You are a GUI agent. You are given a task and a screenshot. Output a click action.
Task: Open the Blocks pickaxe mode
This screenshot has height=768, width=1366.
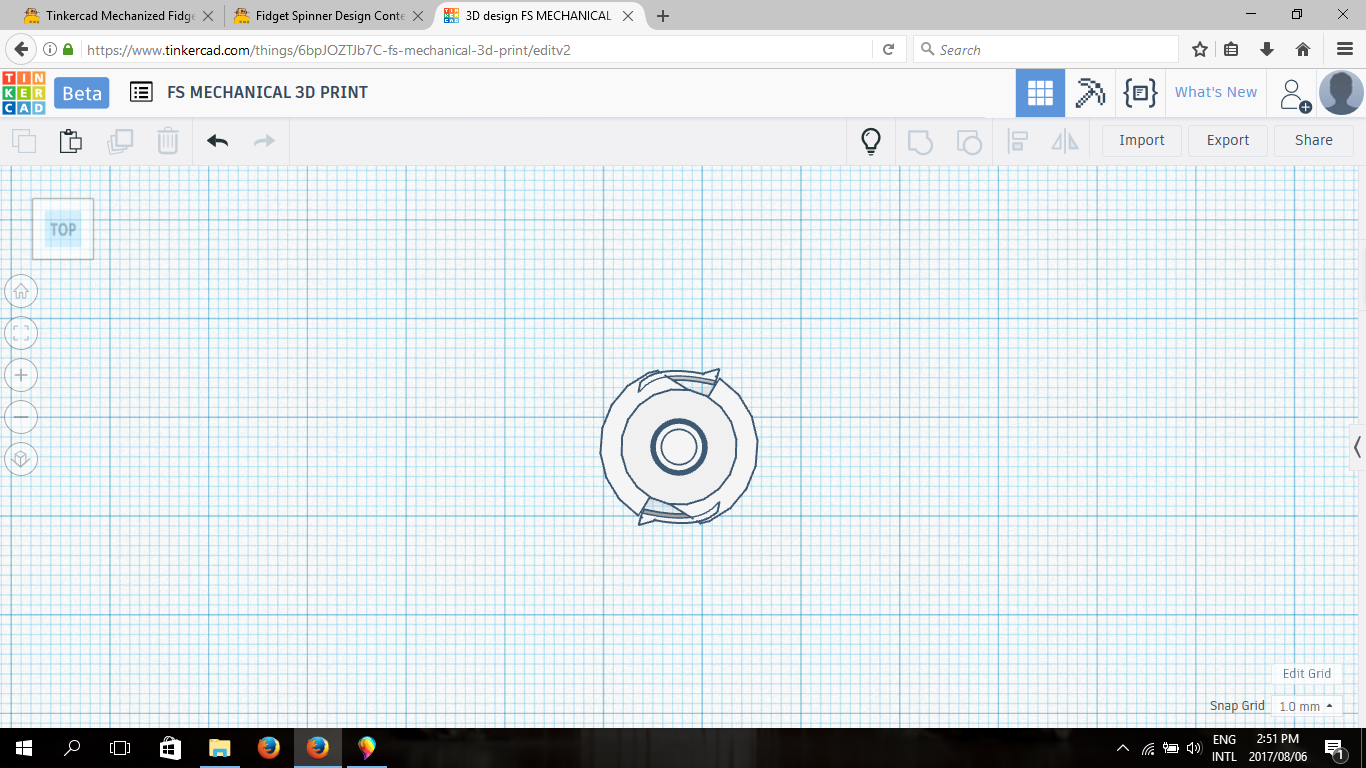(x=1089, y=93)
